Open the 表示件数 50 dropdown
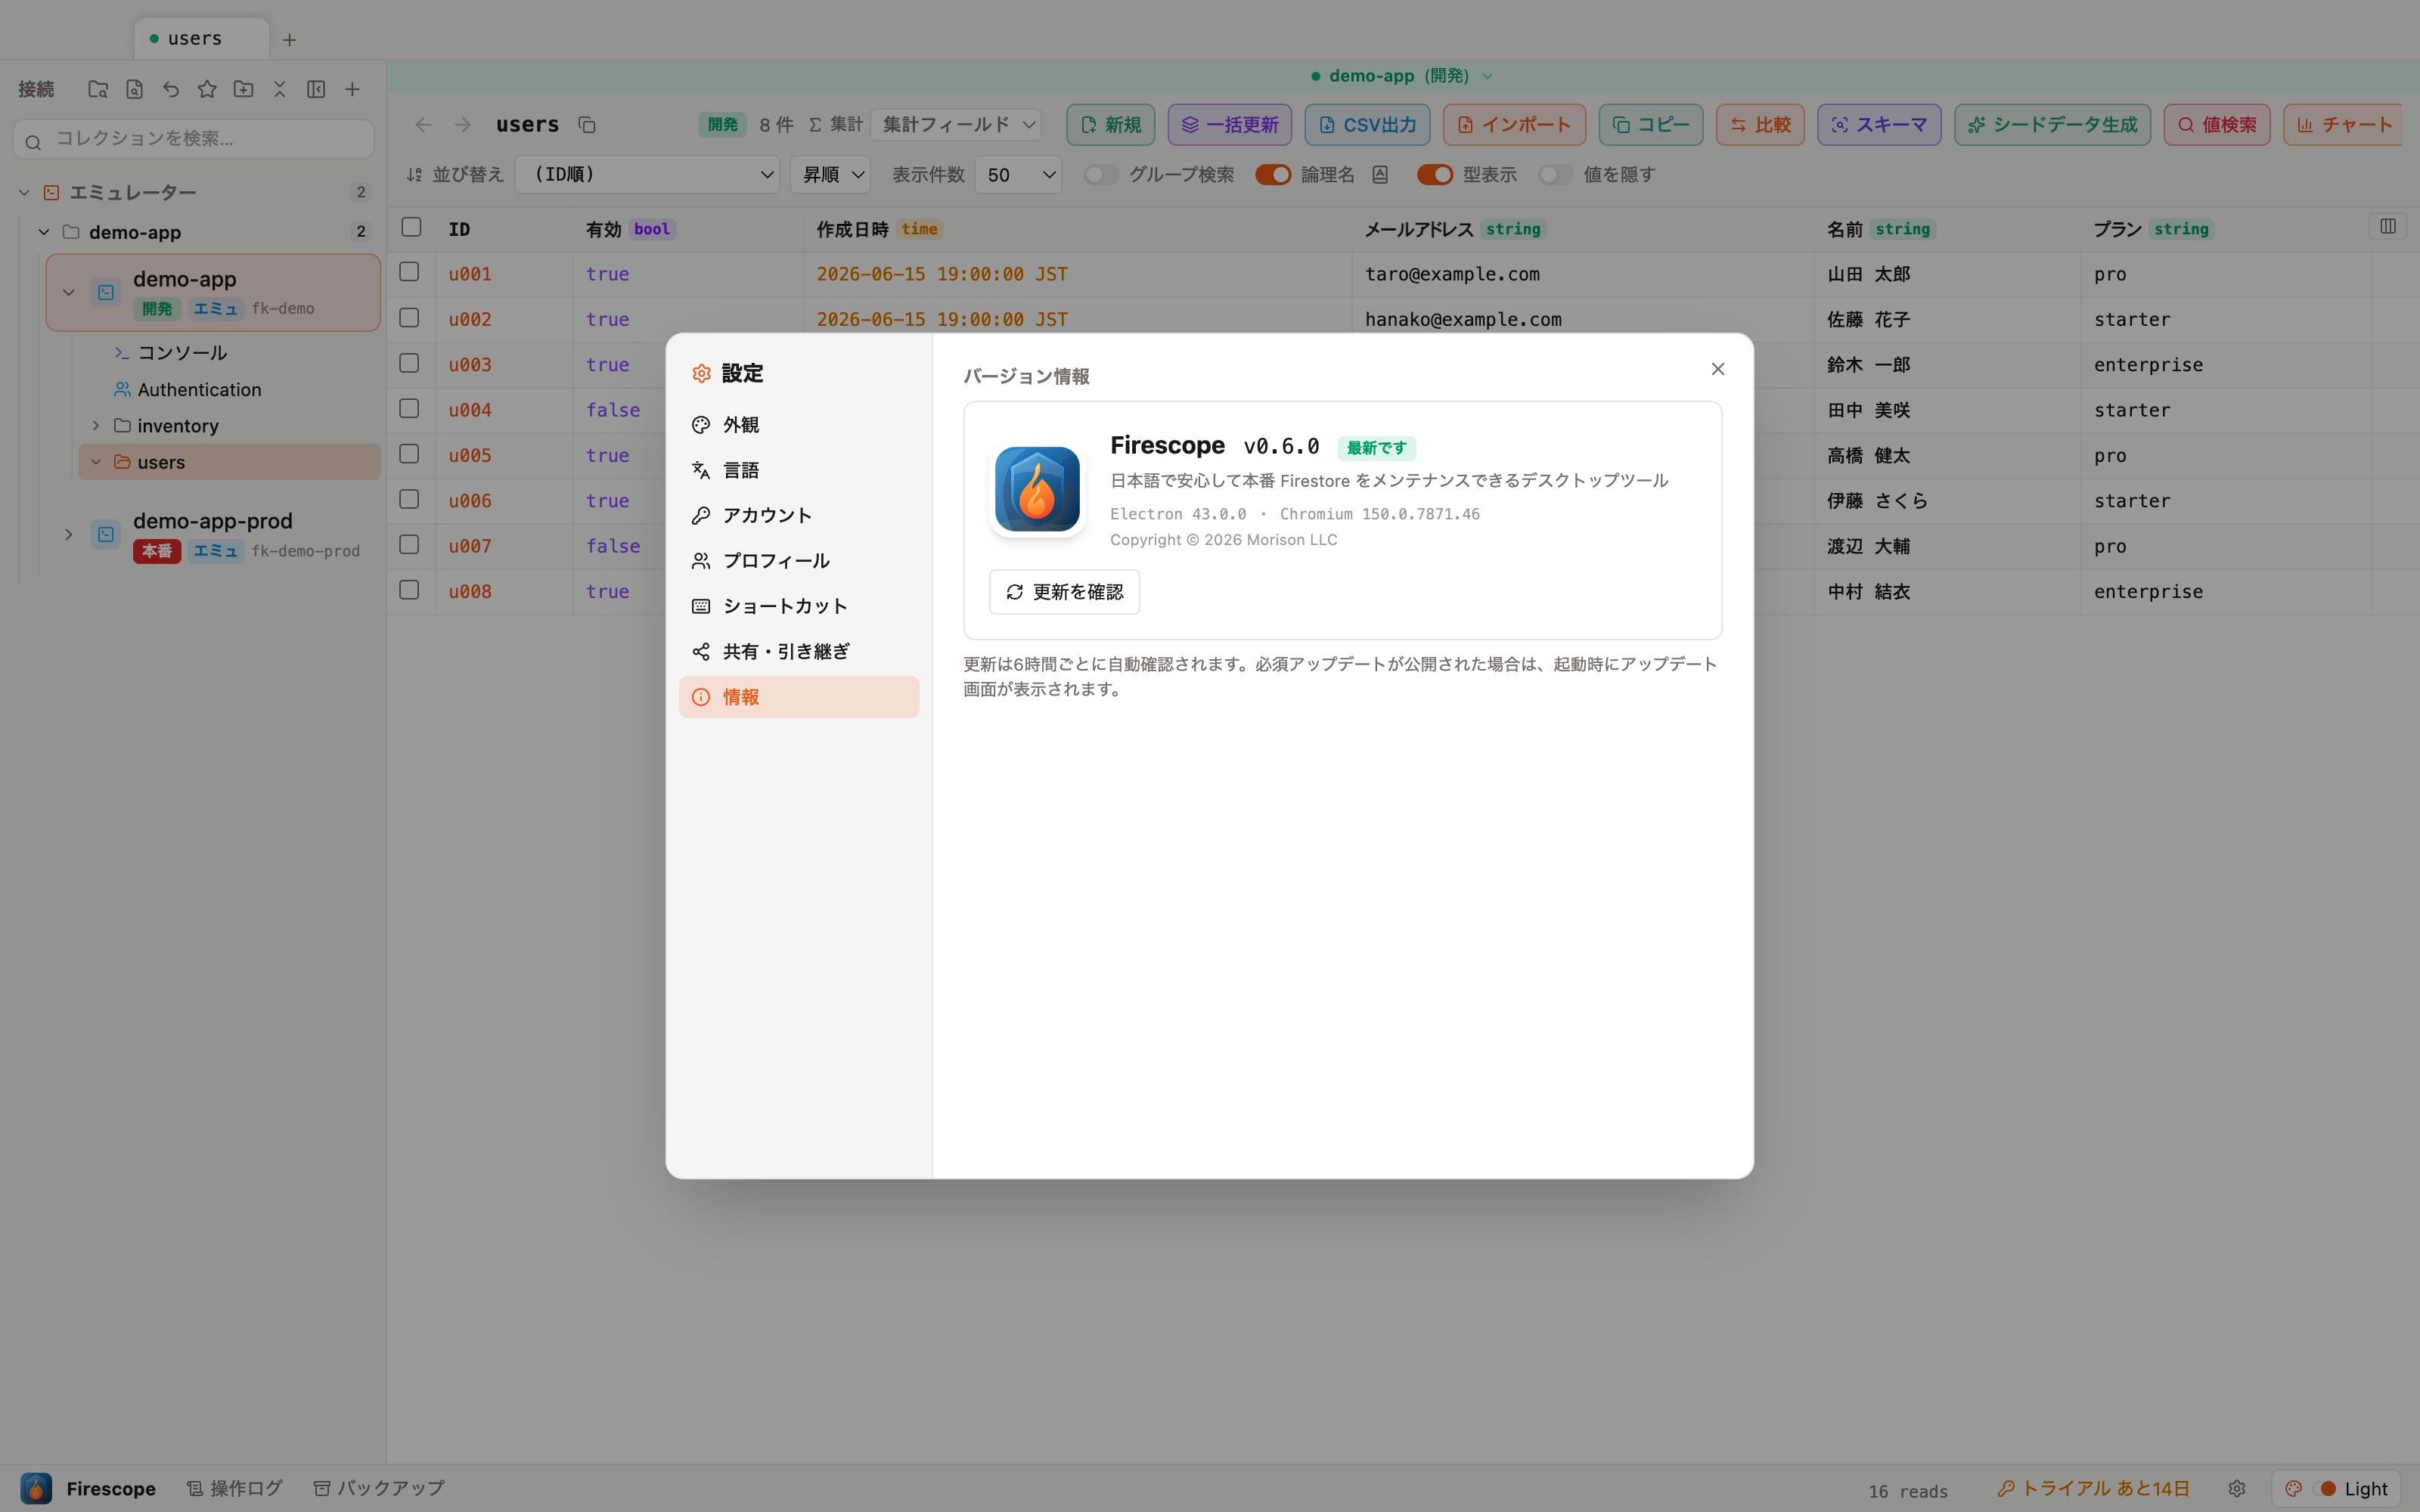The image size is (2420, 1512). click(1018, 175)
